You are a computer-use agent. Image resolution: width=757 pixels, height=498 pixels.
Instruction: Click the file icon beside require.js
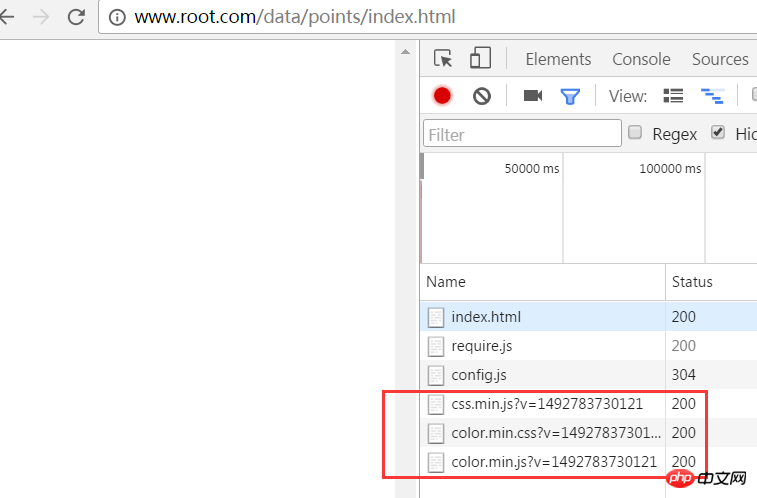pos(436,346)
